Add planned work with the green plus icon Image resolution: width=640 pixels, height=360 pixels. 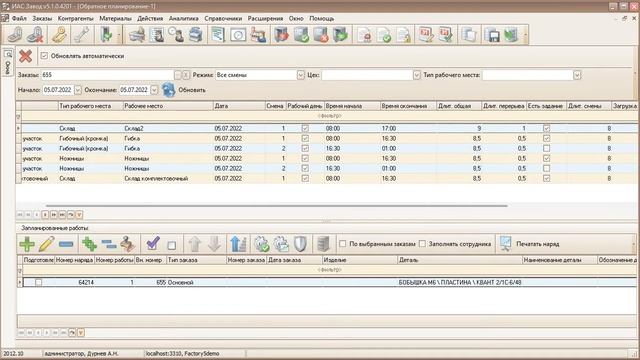click(x=27, y=244)
